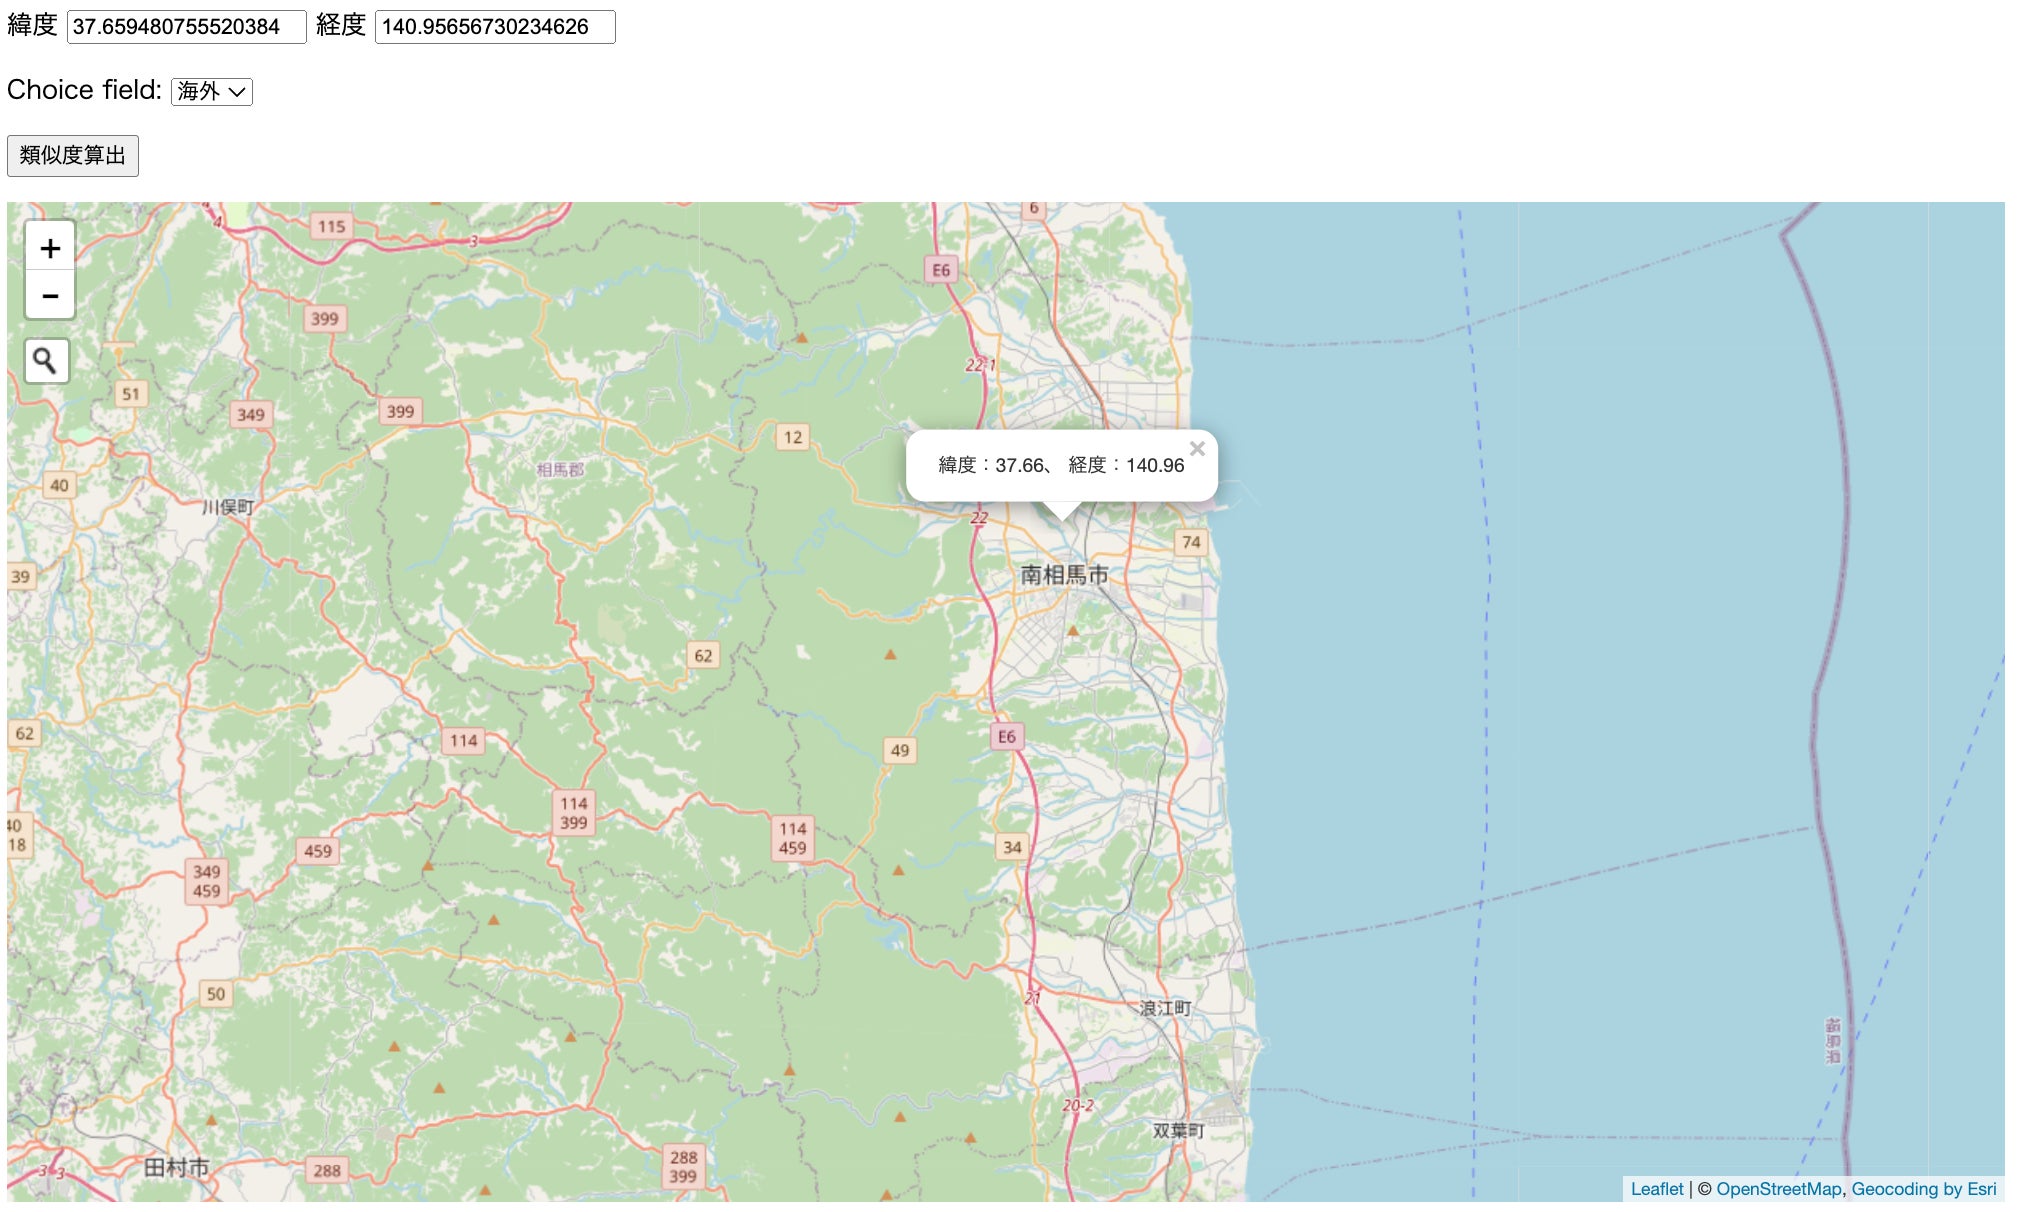Click the 類似度算出 button
The height and width of the screenshot is (1212, 2022).
pyautogui.click(x=73, y=156)
